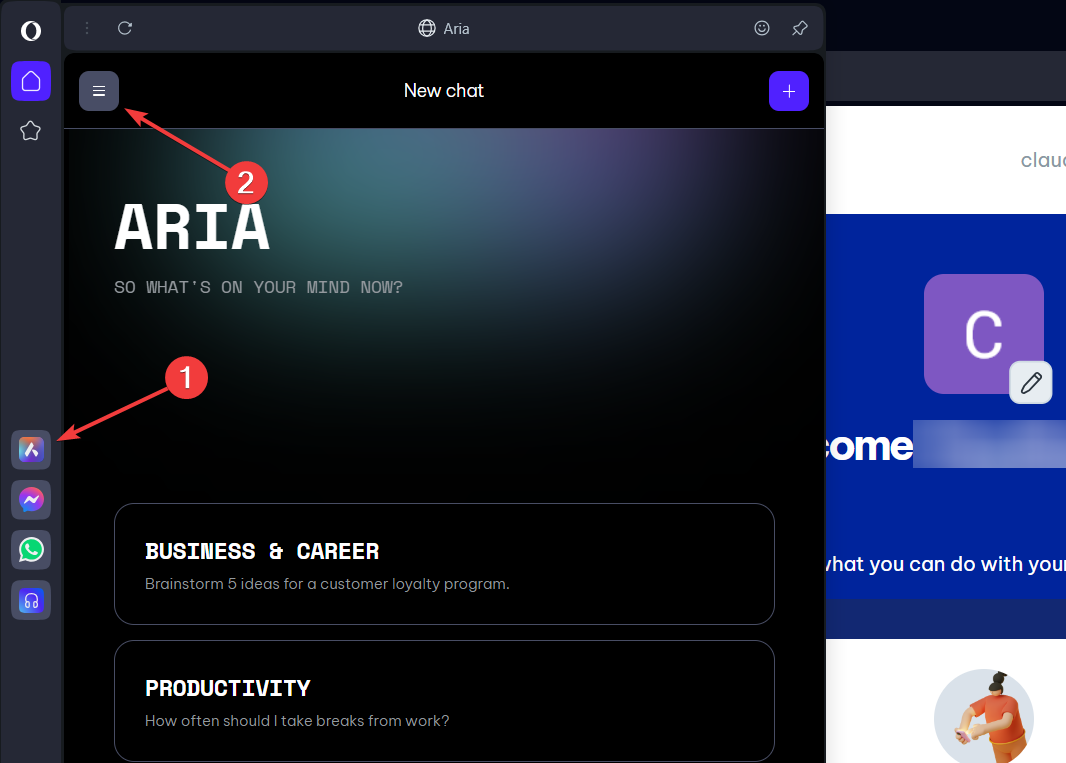Click the New chat heading
Viewport: 1066px width, 763px height.
(444, 90)
